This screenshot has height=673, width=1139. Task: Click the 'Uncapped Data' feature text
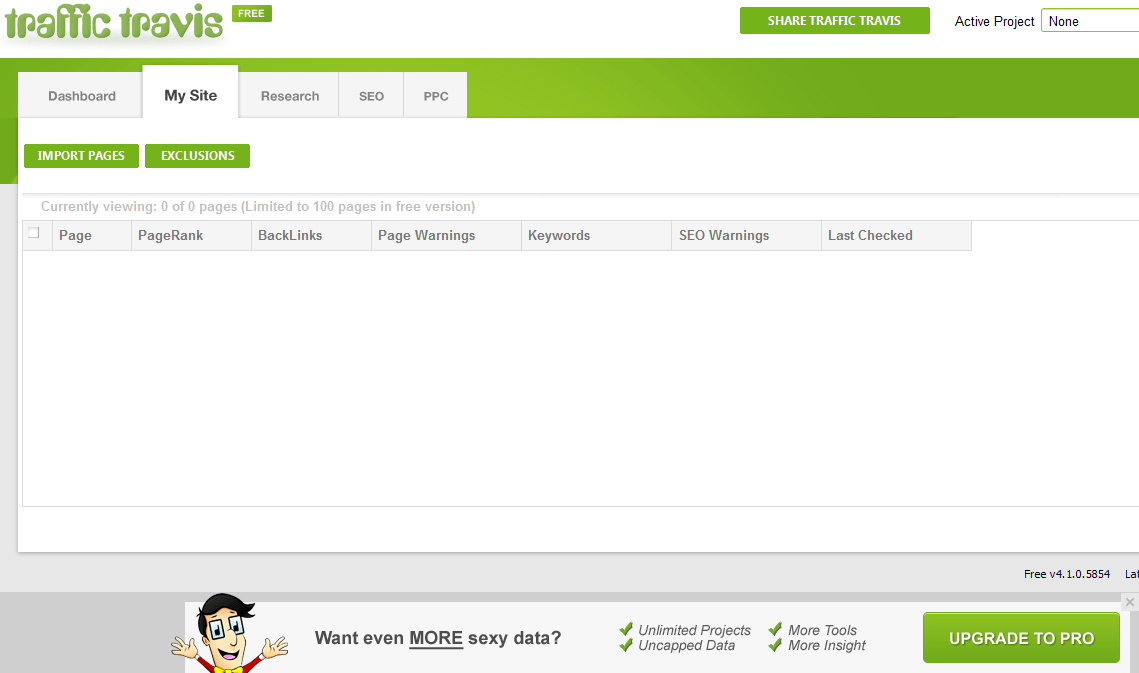point(686,645)
